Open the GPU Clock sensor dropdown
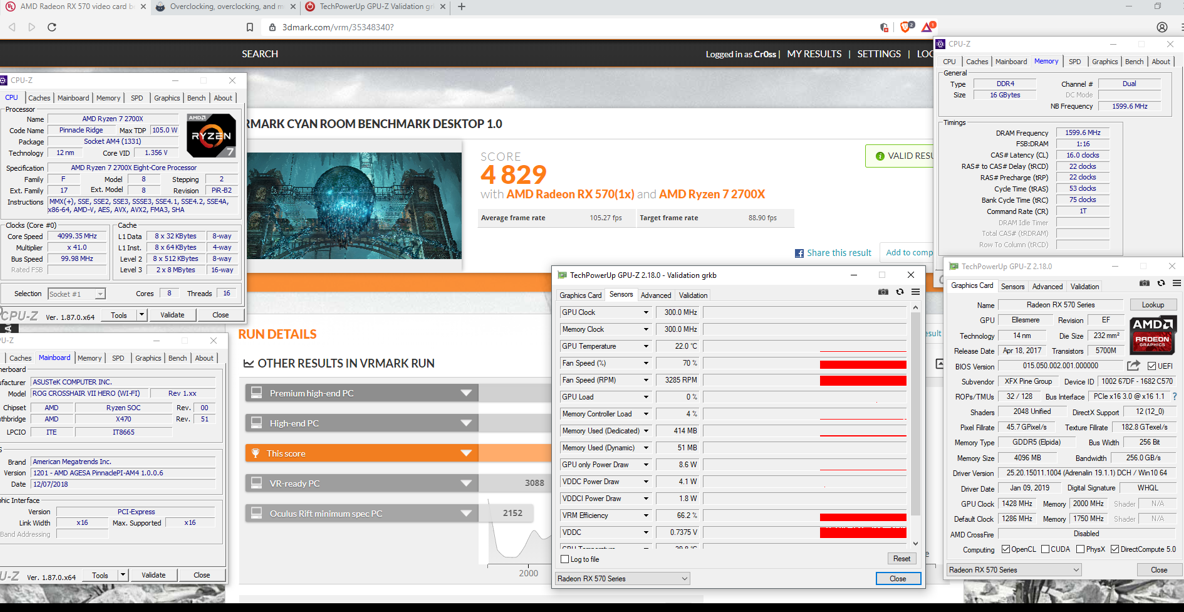Viewport: 1184px width, 612px height. [646, 312]
